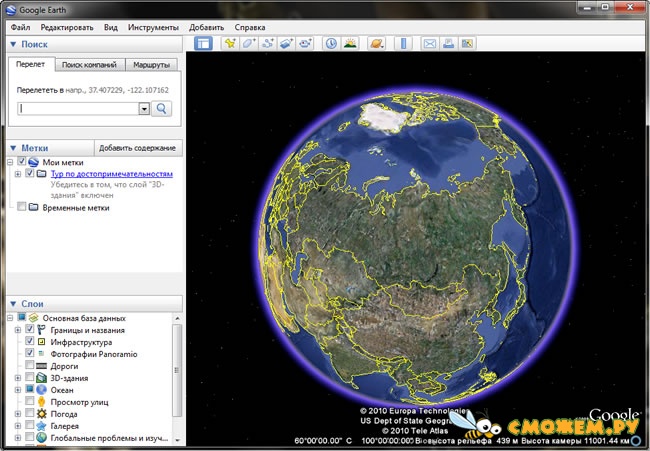650x451 pixels.
Task: Enable the Галерея layer checkbox
Action: 29,425
